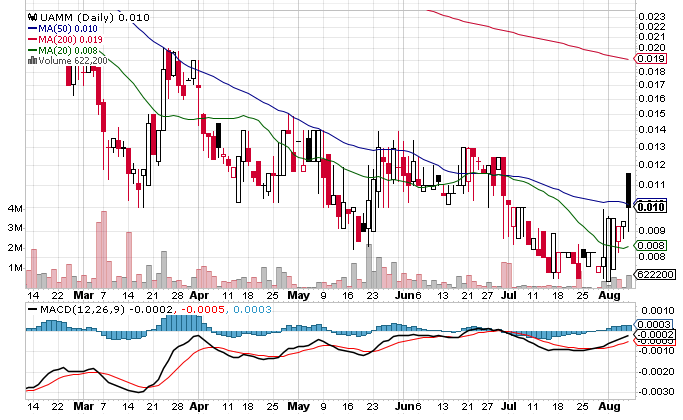The height and width of the screenshot is (420, 683).
Task: Click Apr on the MACD panel date axis
Action: point(199,406)
